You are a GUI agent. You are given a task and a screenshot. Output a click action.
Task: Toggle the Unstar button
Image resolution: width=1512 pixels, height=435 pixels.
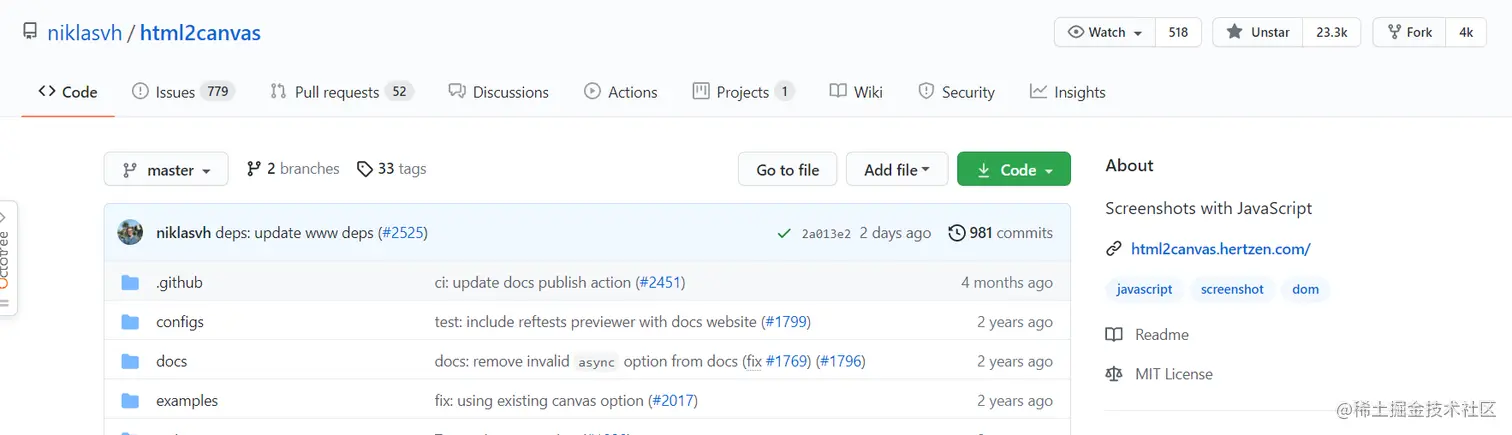tap(1258, 32)
